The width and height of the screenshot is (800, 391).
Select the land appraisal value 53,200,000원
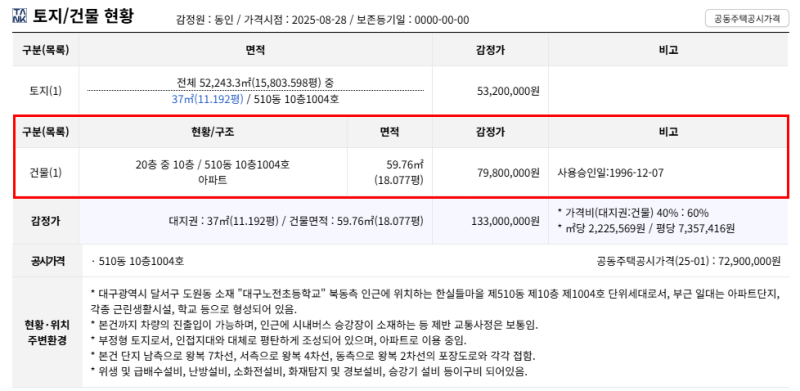[x=508, y=91]
